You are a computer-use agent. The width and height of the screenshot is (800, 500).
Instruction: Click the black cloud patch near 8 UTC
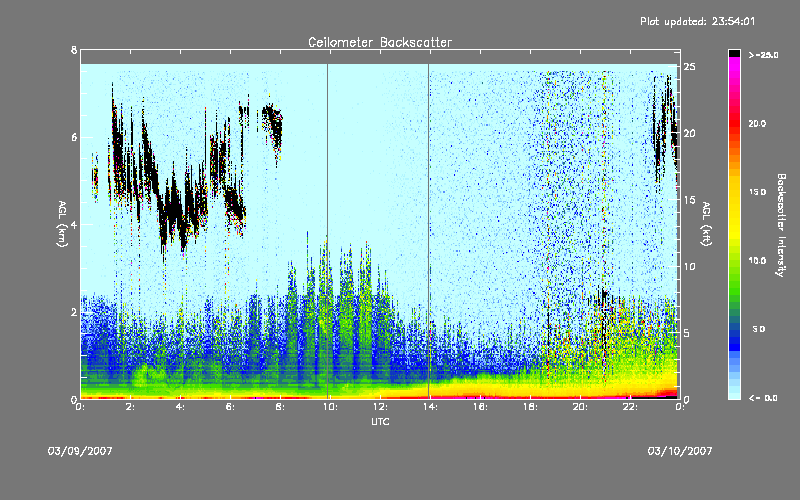[272, 126]
